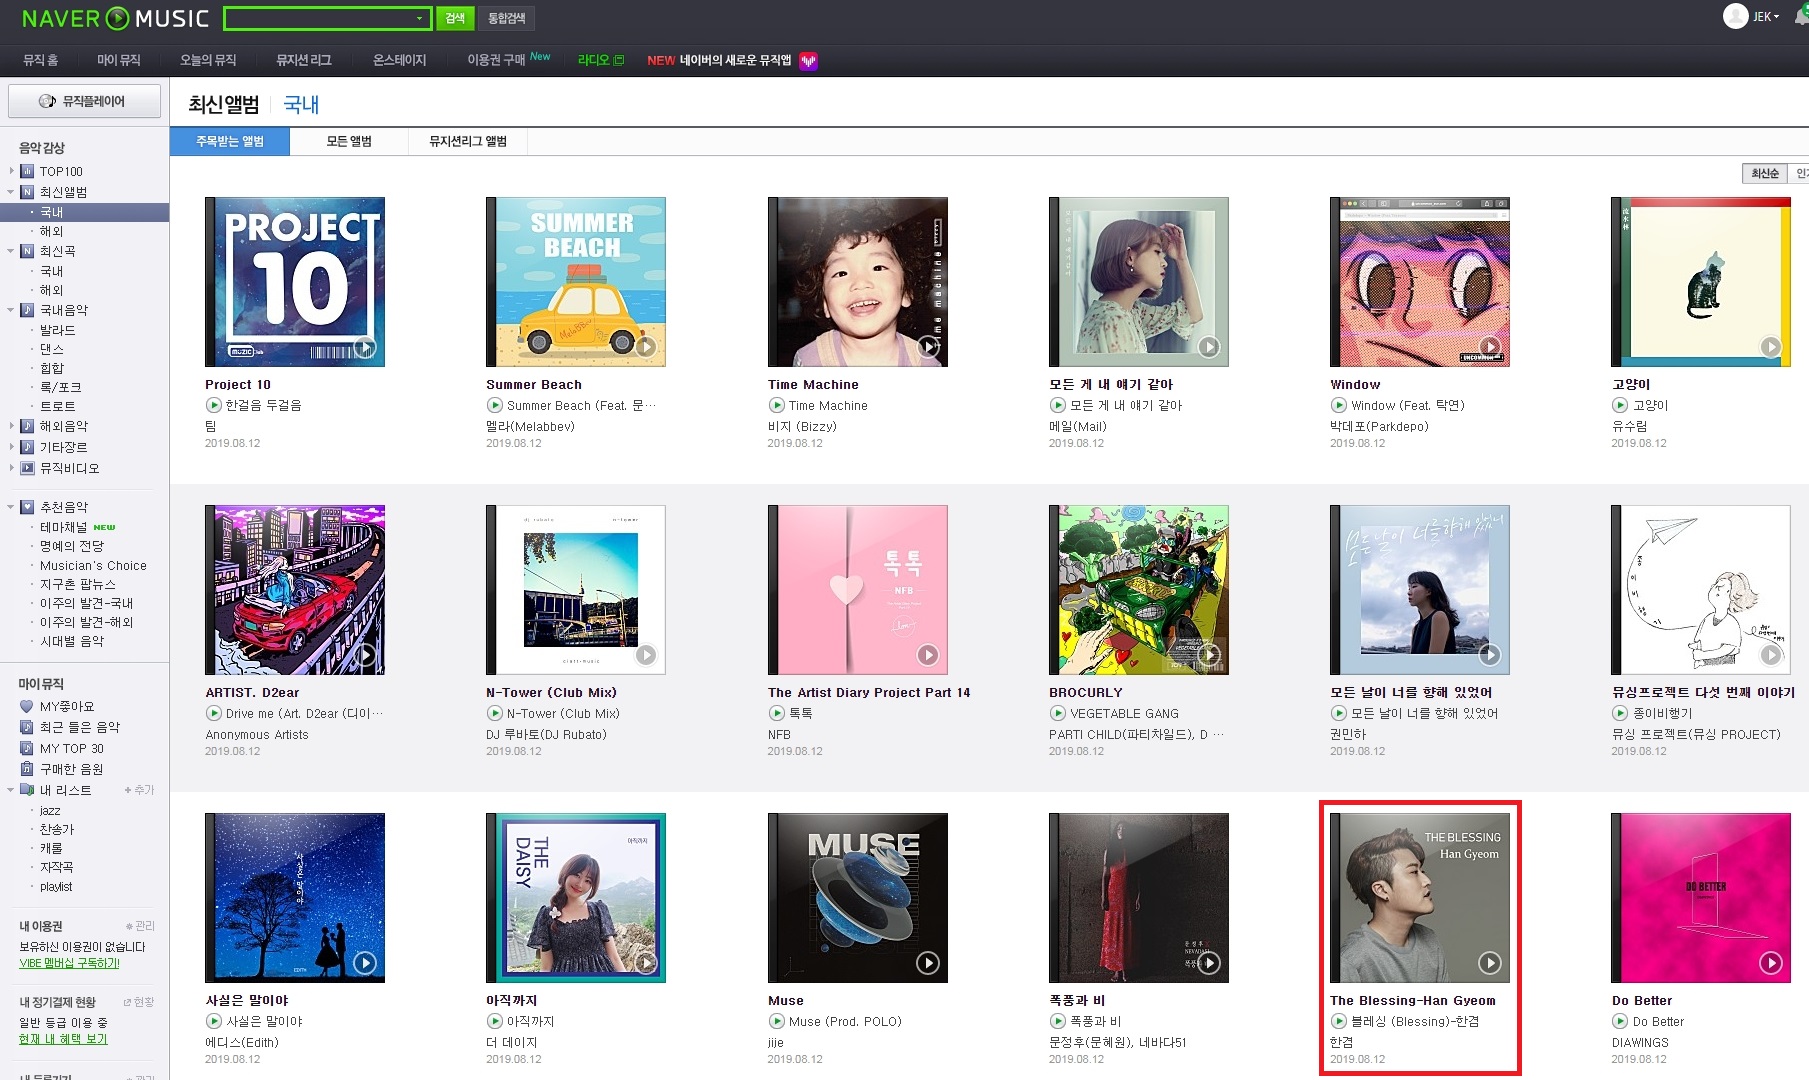Screen dimensions: 1809x1080
Task: Expand the 해외음악 tree node
Action: [x=12, y=426]
